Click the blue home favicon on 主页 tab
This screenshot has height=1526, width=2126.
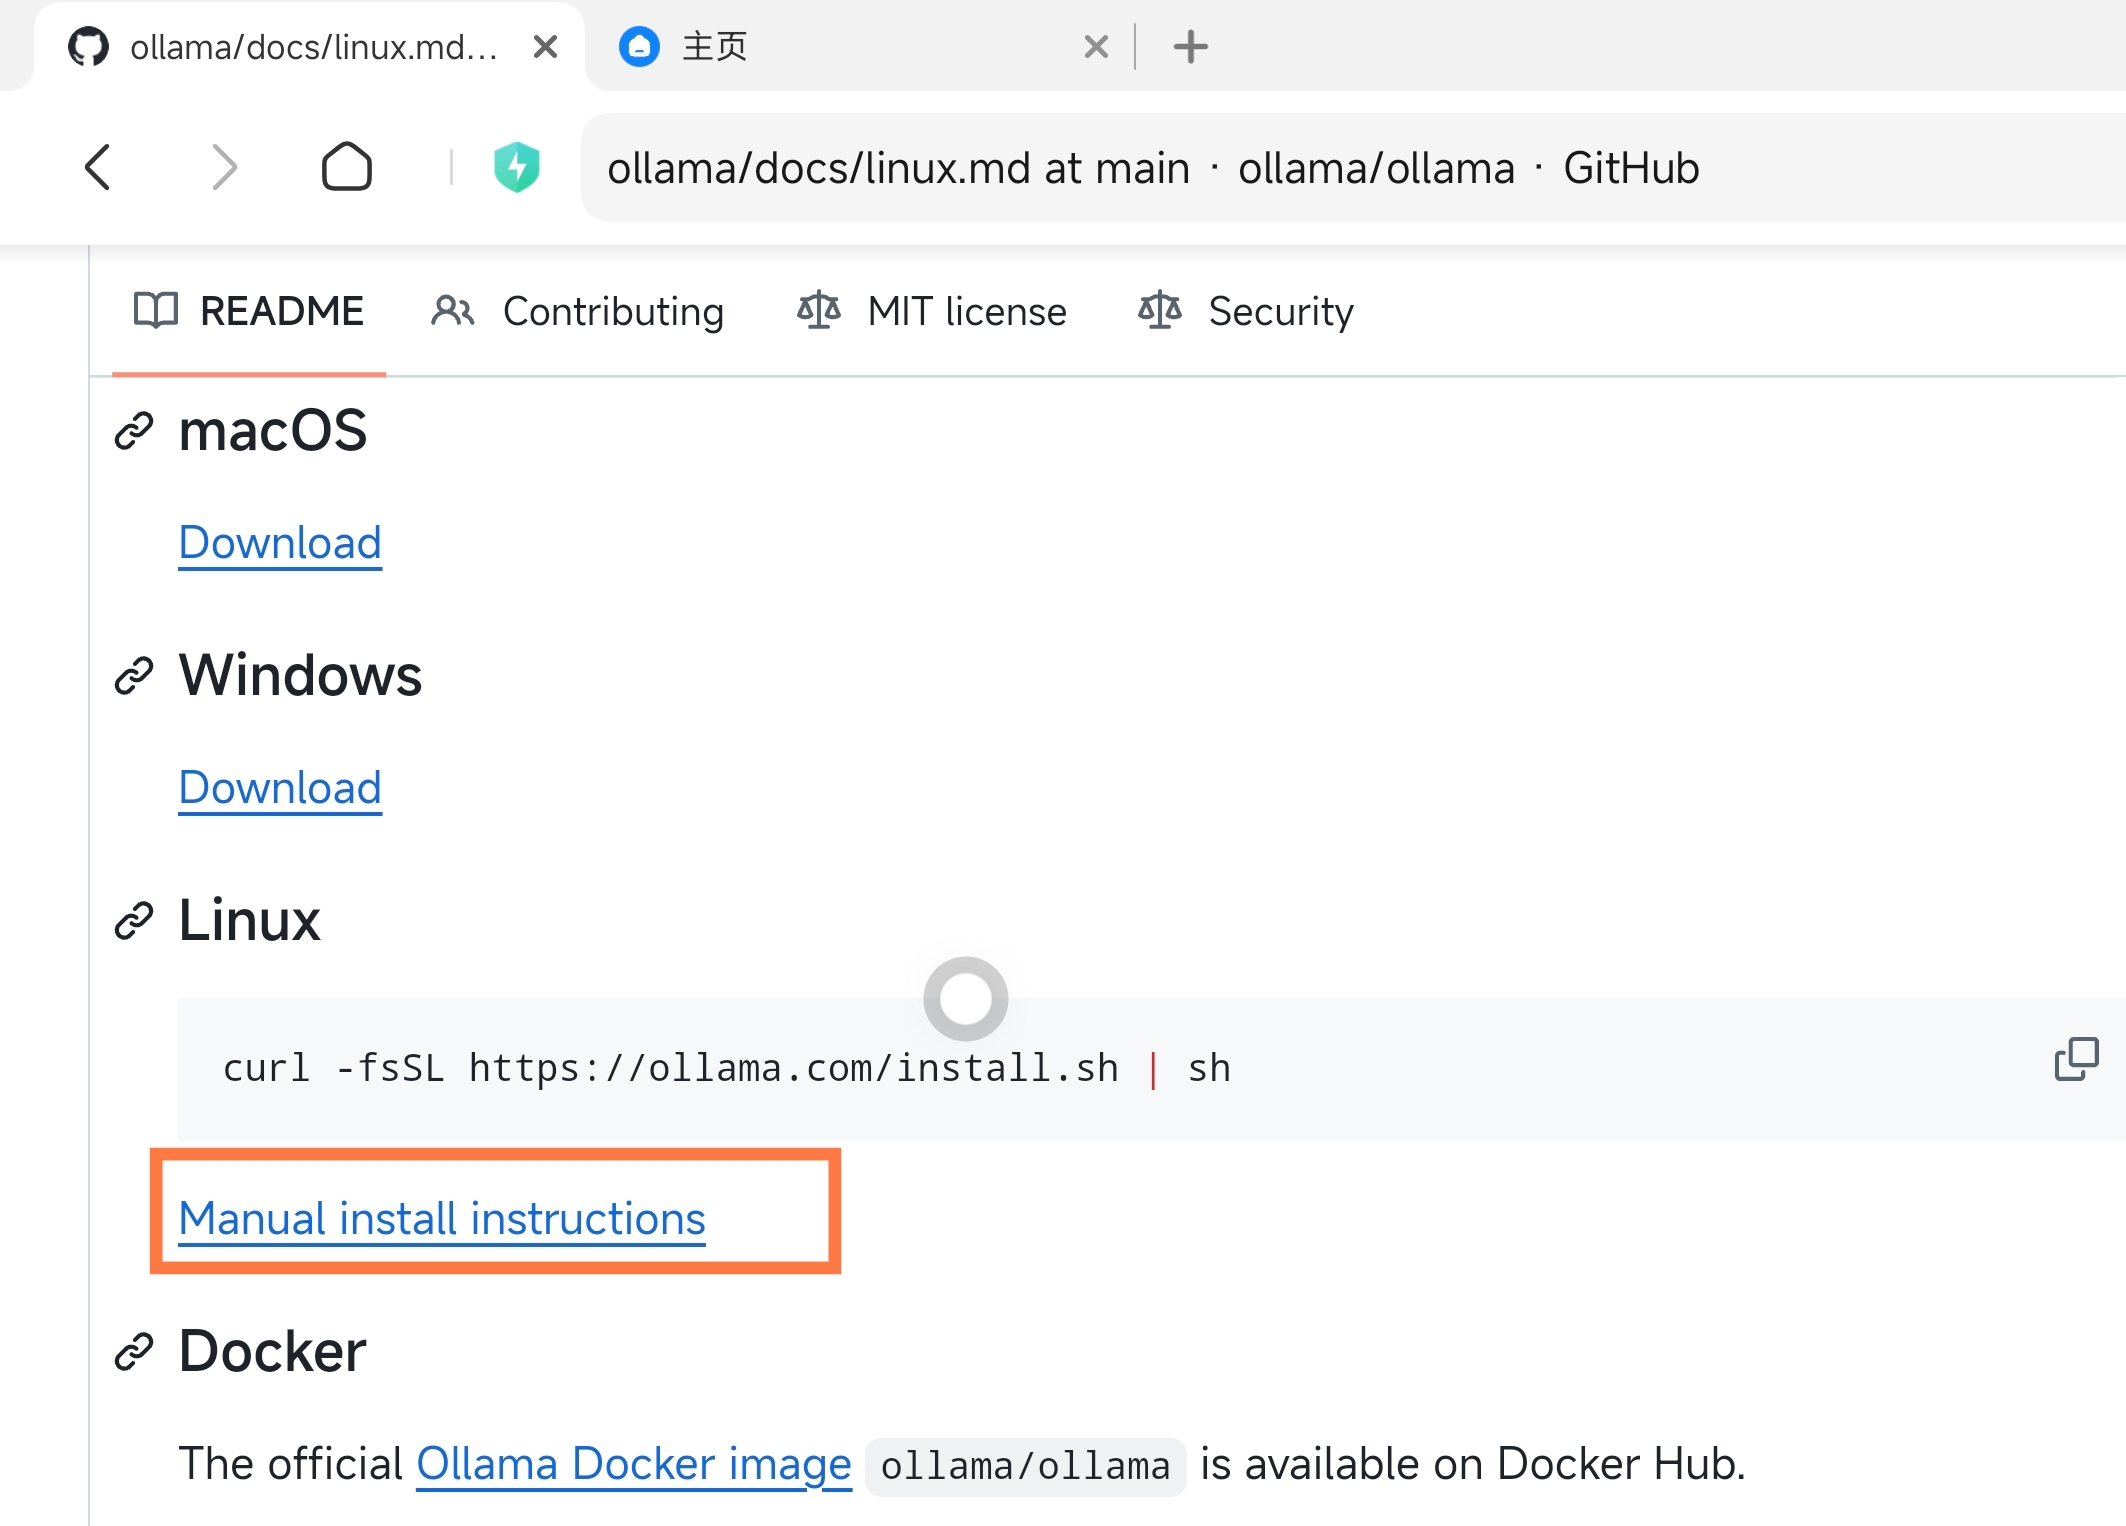[x=639, y=47]
